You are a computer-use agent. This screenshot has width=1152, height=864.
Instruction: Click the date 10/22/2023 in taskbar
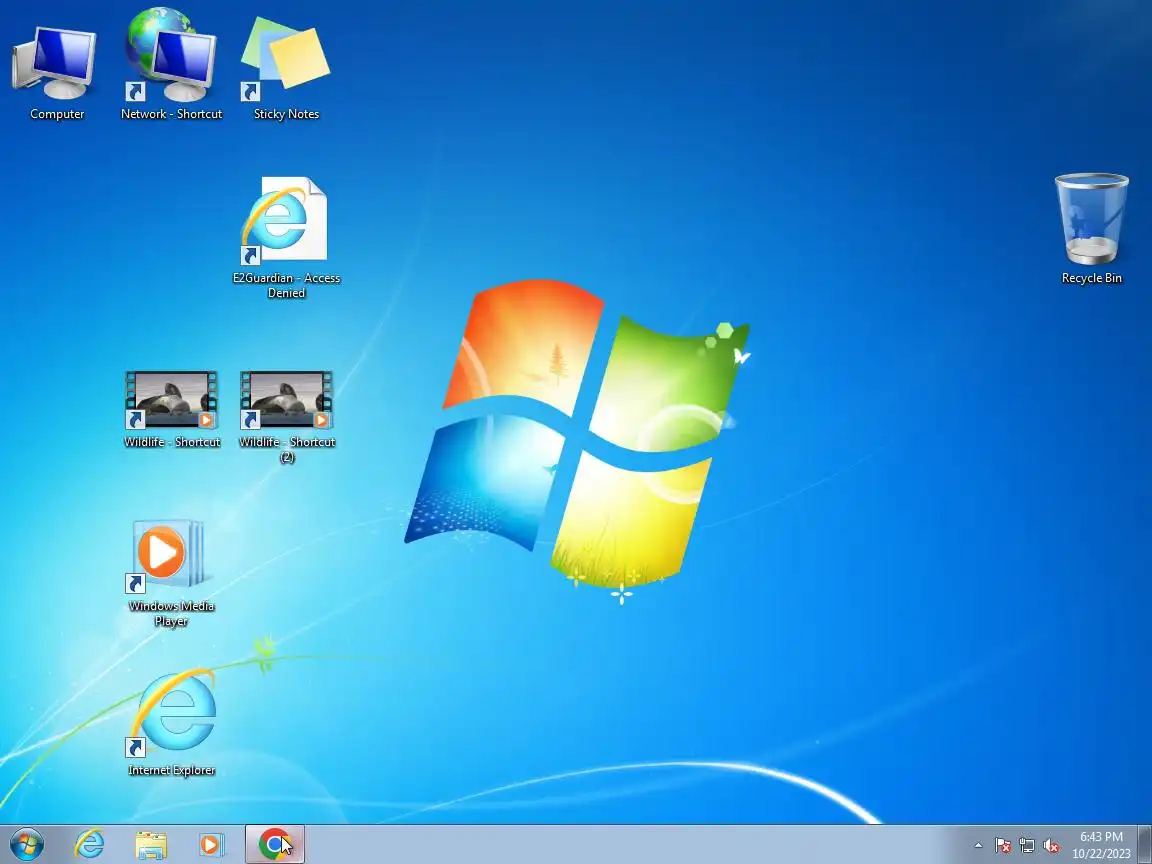click(1101, 854)
